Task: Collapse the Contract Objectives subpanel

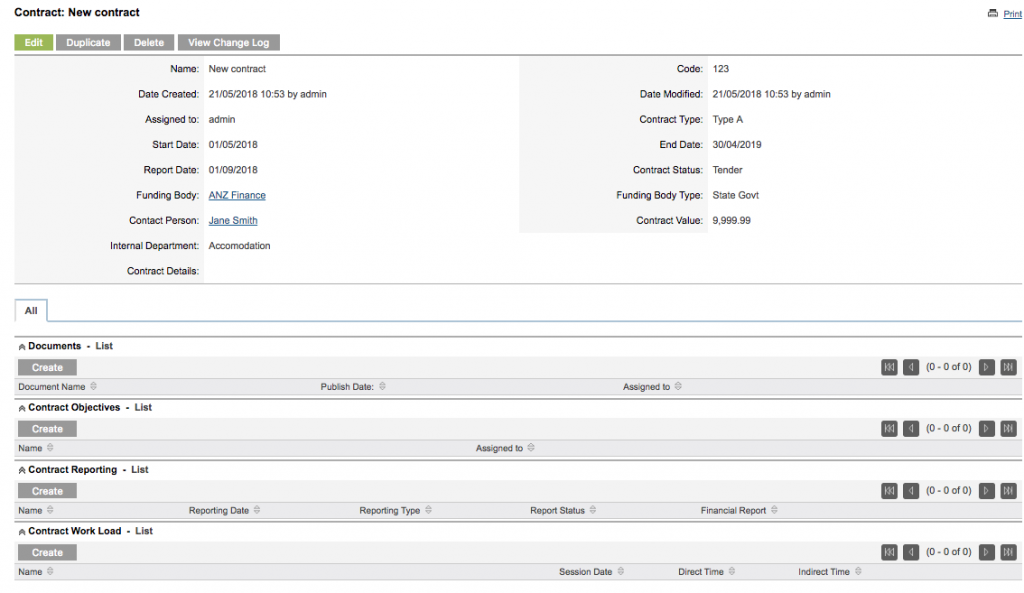Action: pos(22,408)
